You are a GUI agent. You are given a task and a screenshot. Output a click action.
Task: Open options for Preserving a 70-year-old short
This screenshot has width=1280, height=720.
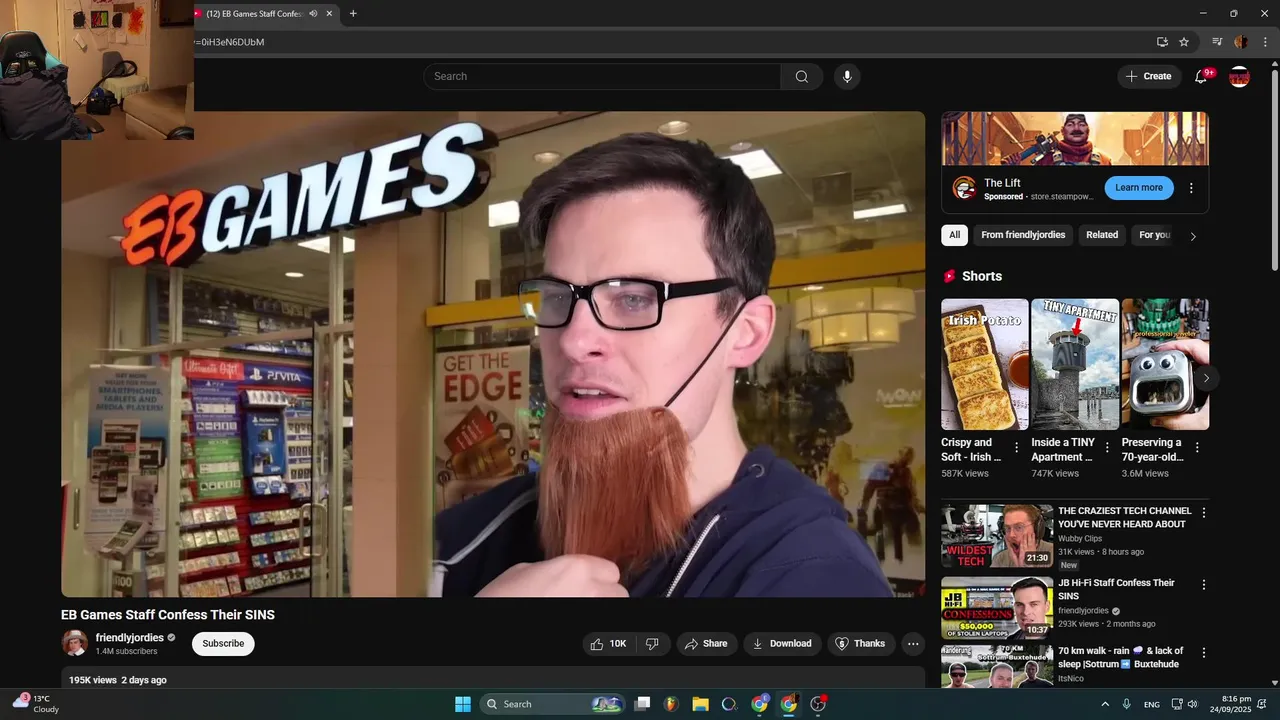click(x=1197, y=447)
